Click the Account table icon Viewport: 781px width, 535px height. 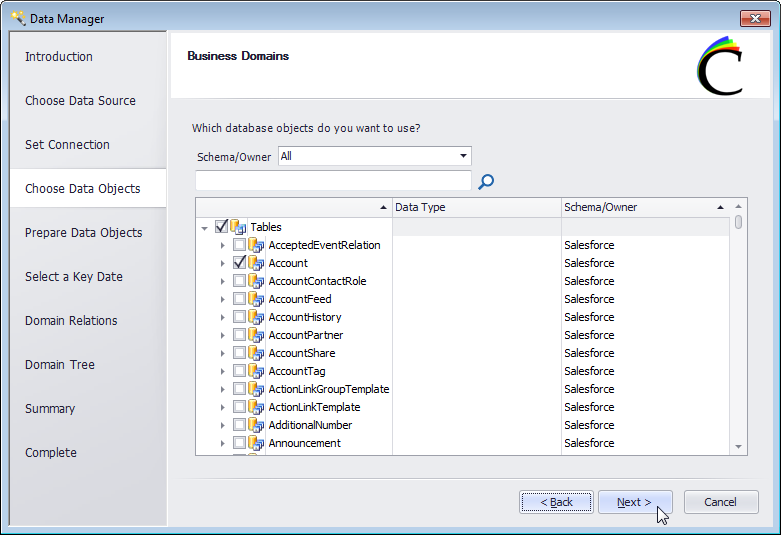click(x=257, y=263)
